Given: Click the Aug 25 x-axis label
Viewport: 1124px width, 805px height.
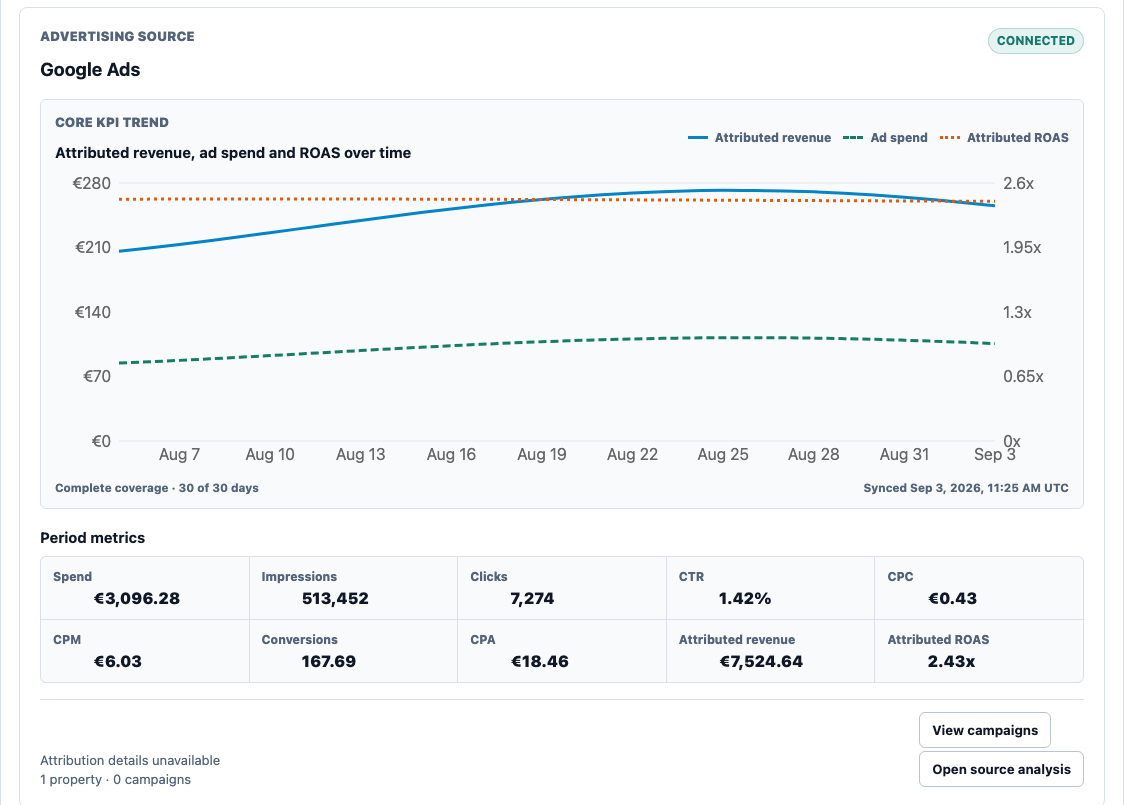Looking at the screenshot, I should (x=723, y=454).
